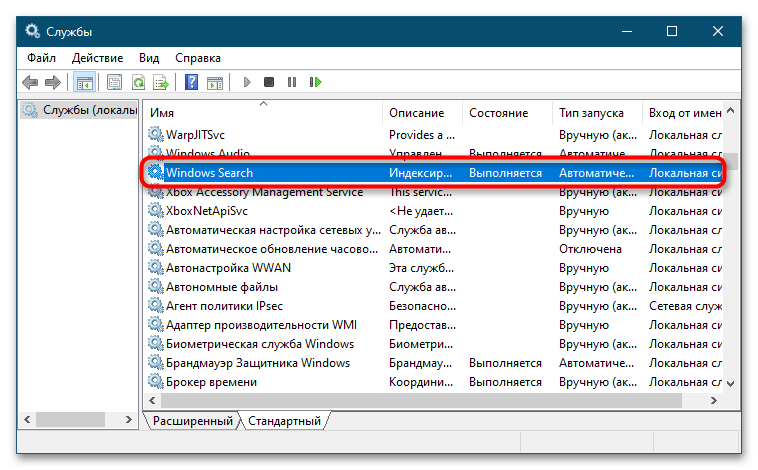Screen dimensions: 758x470
Task: Select Брандмауэр Защитника Windows service name
Action: pyautogui.click(x=258, y=363)
